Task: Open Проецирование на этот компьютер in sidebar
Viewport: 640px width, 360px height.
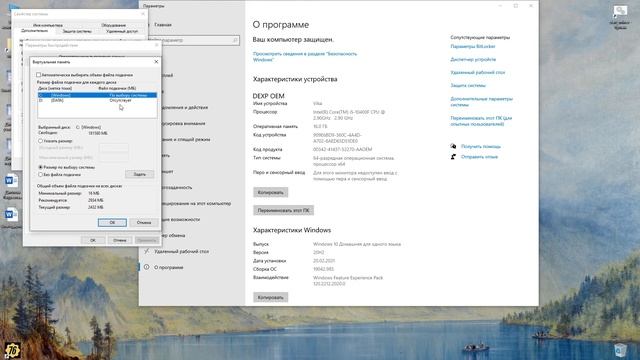Action: (x=196, y=203)
